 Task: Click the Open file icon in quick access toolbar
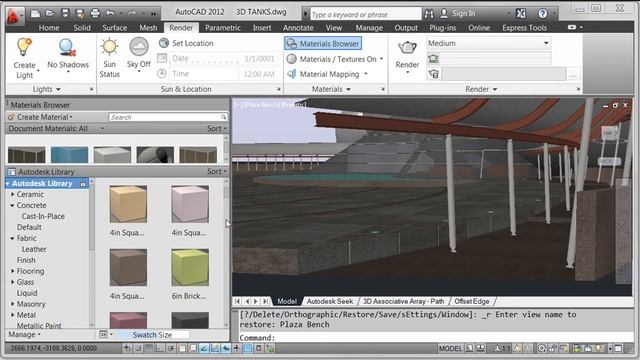[50, 13]
